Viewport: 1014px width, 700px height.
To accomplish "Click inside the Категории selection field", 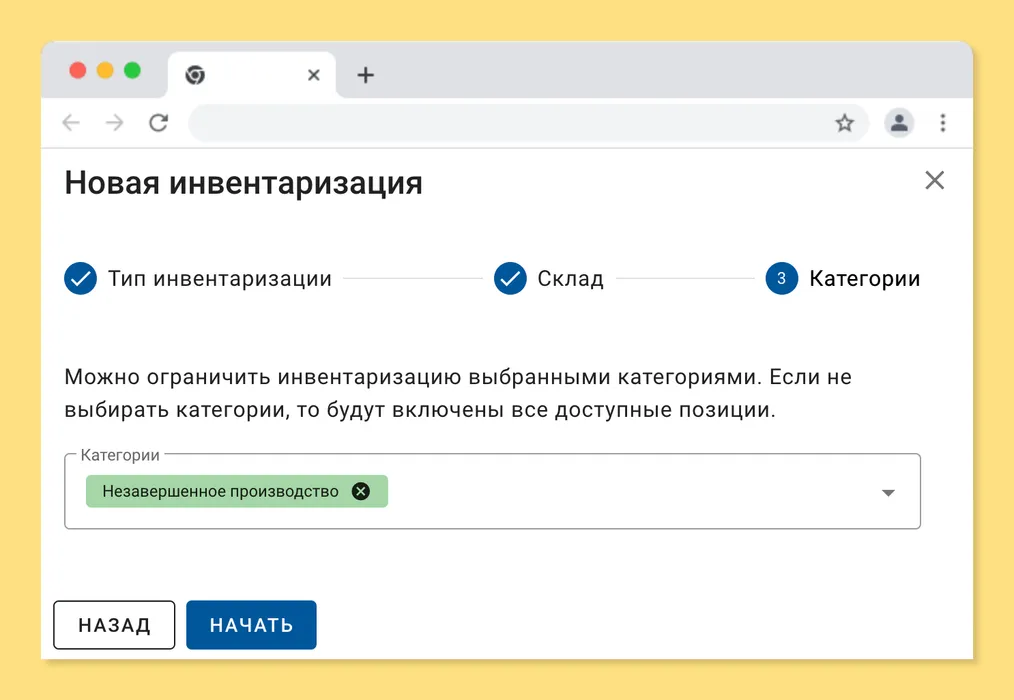I will 492,491.
